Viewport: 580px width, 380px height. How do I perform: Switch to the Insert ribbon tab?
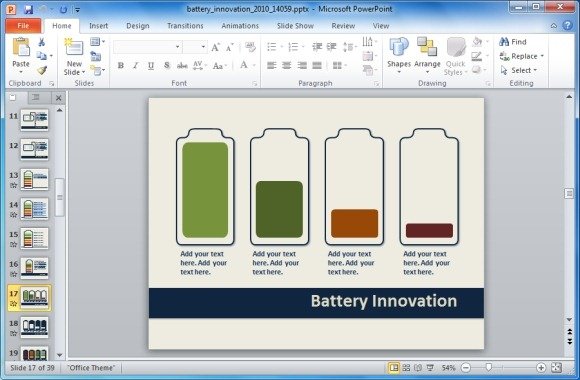(98, 26)
